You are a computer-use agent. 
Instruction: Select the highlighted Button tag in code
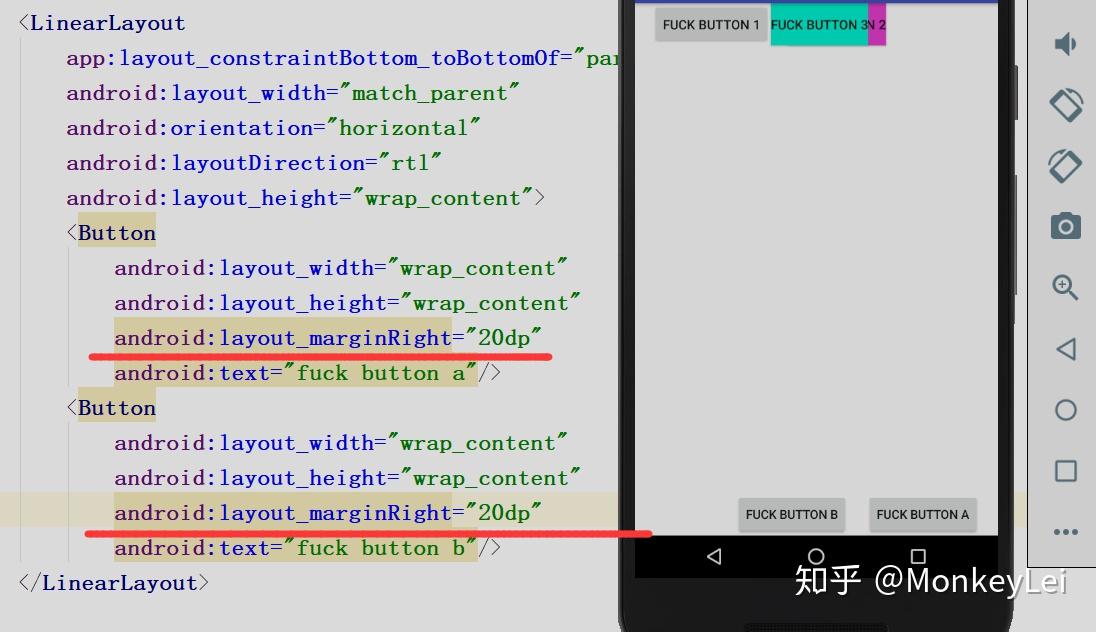(116, 232)
